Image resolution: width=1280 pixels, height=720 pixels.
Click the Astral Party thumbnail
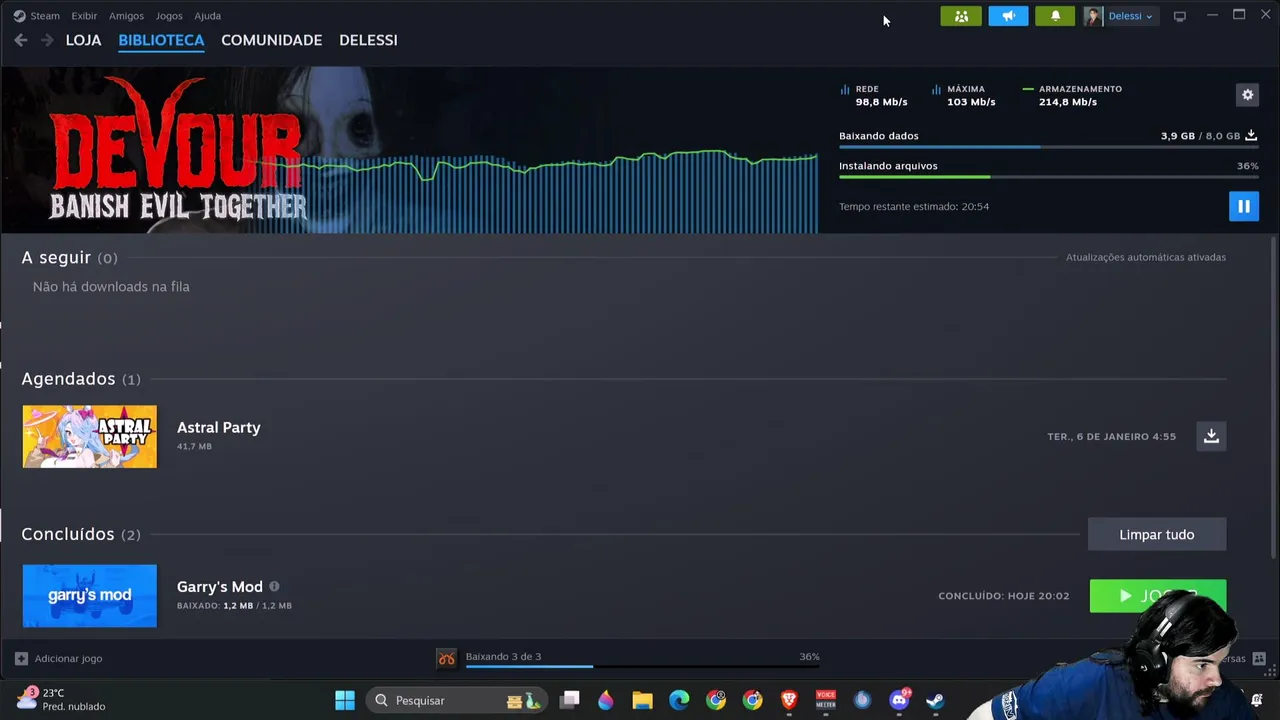(90, 436)
